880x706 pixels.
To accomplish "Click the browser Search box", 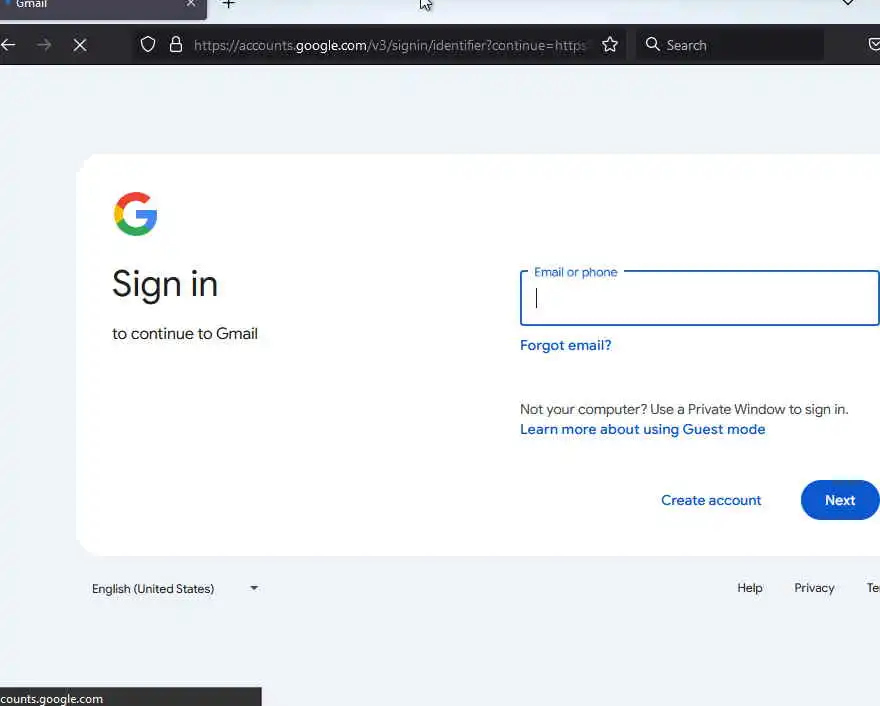I will (x=730, y=45).
